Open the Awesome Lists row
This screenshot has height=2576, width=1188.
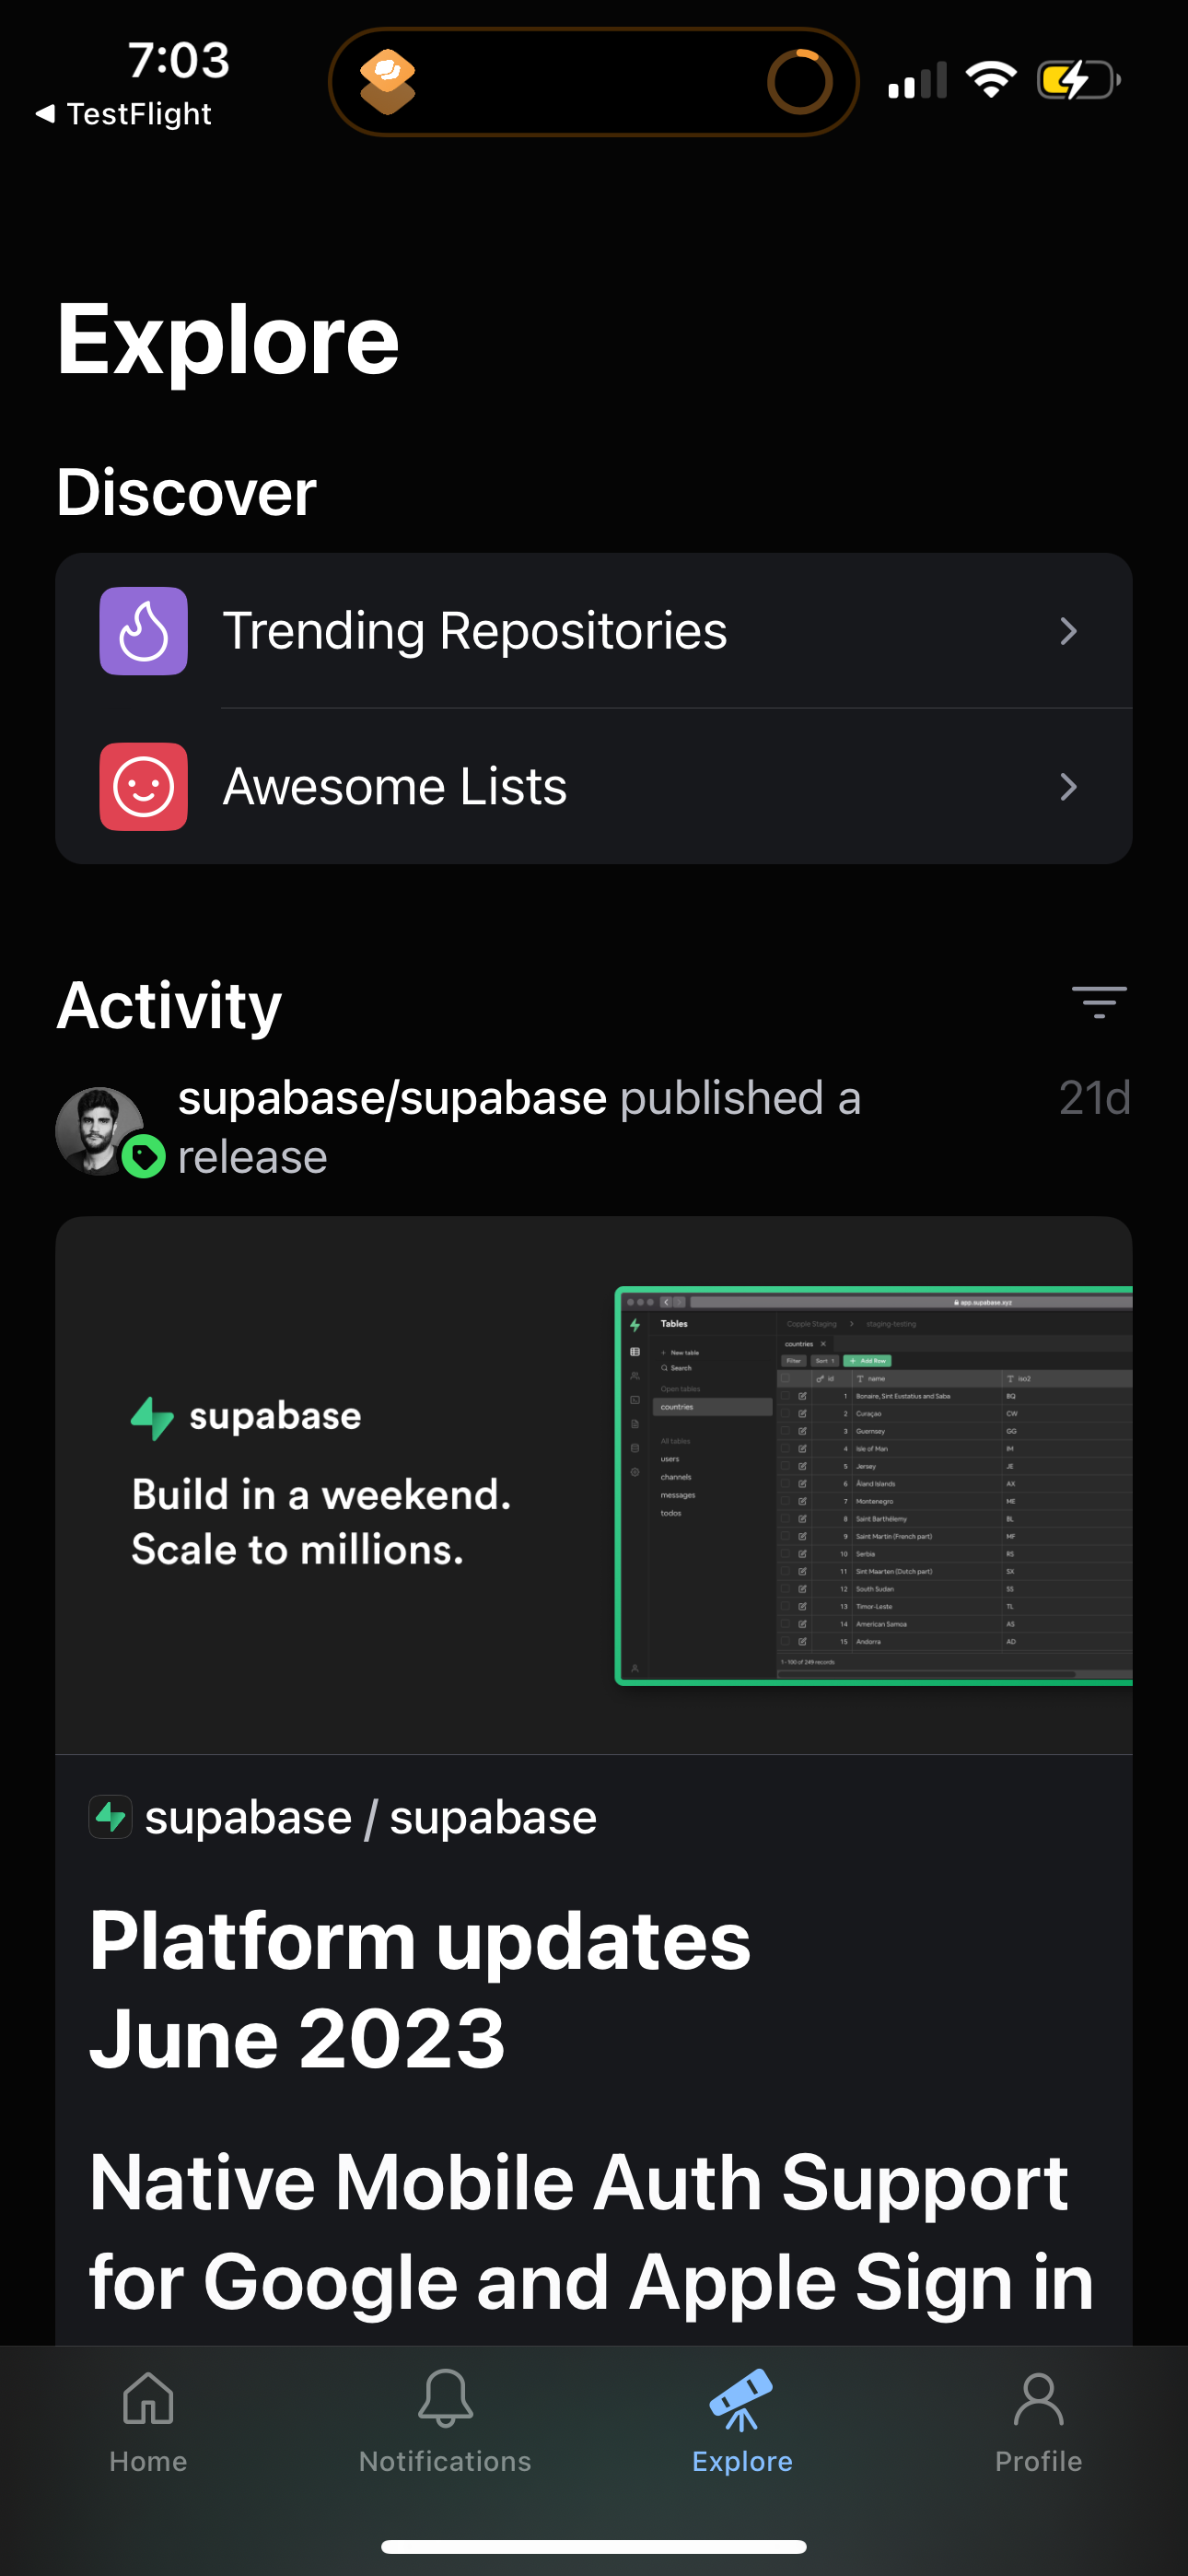click(x=594, y=787)
